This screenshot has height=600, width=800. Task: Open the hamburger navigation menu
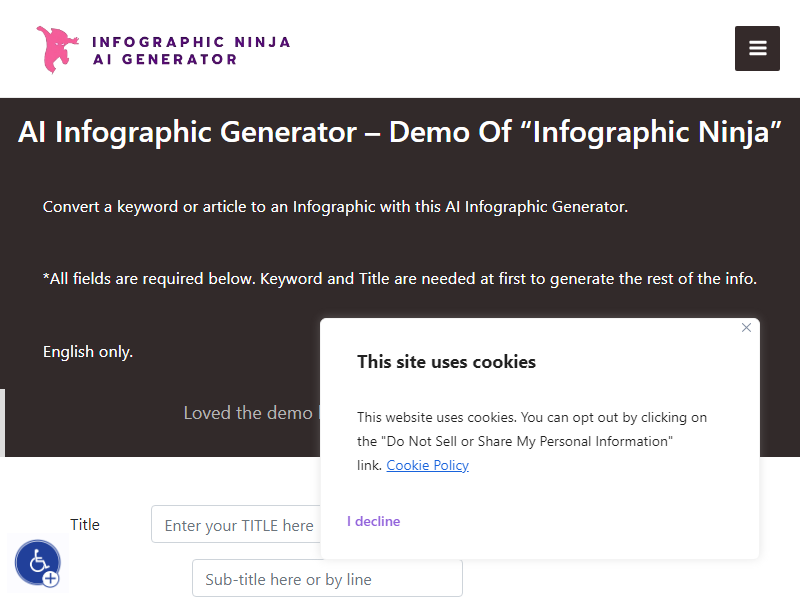pos(757,48)
